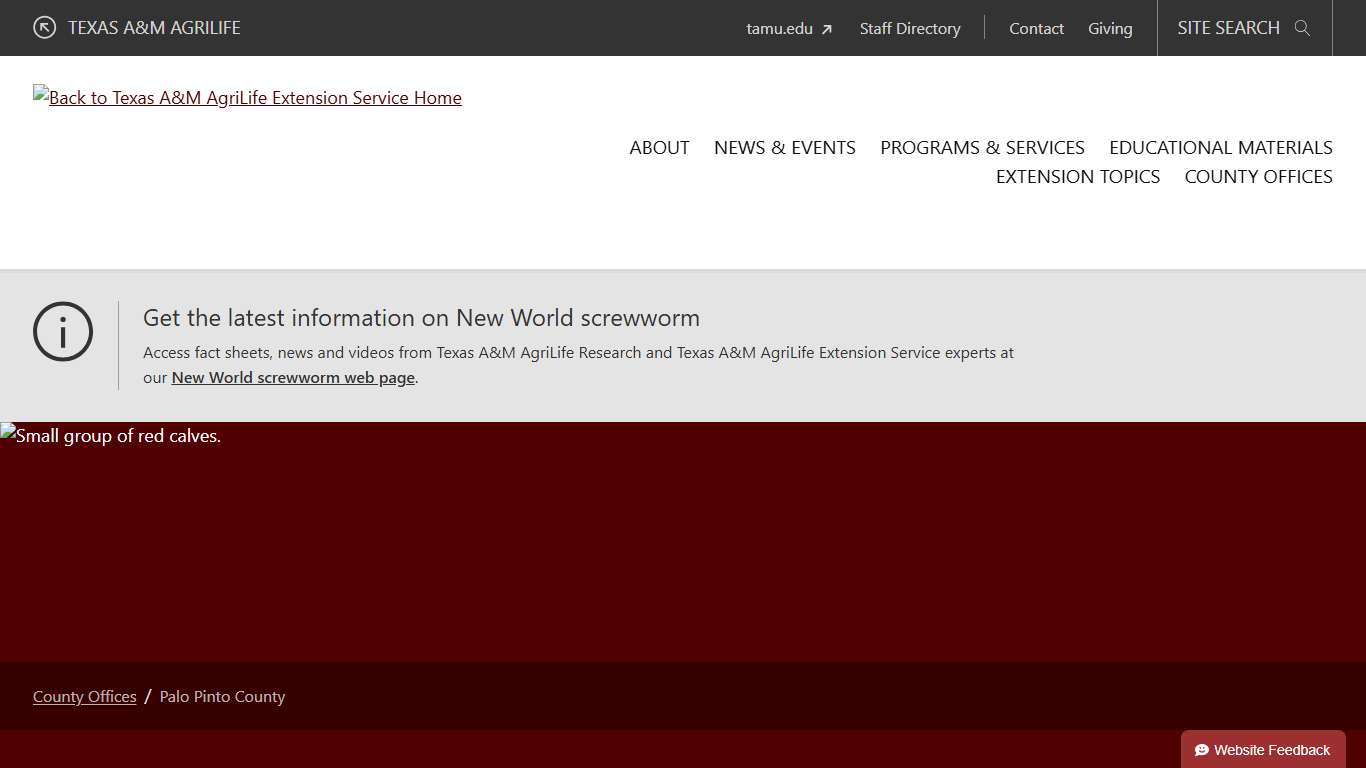The height and width of the screenshot is (768, 1366).
Task: Open the About menu
Action: point(659,148)
